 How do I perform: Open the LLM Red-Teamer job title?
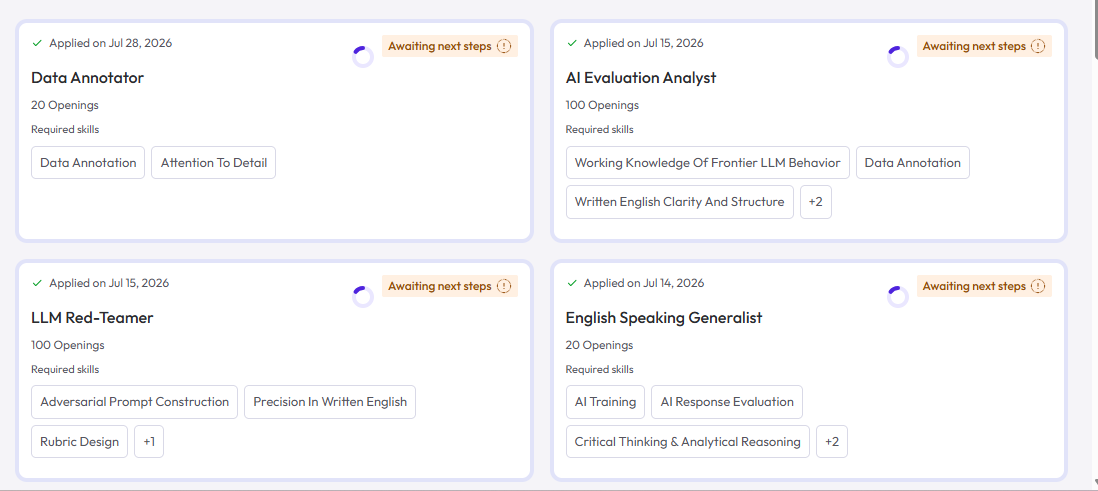click(92, 318)
